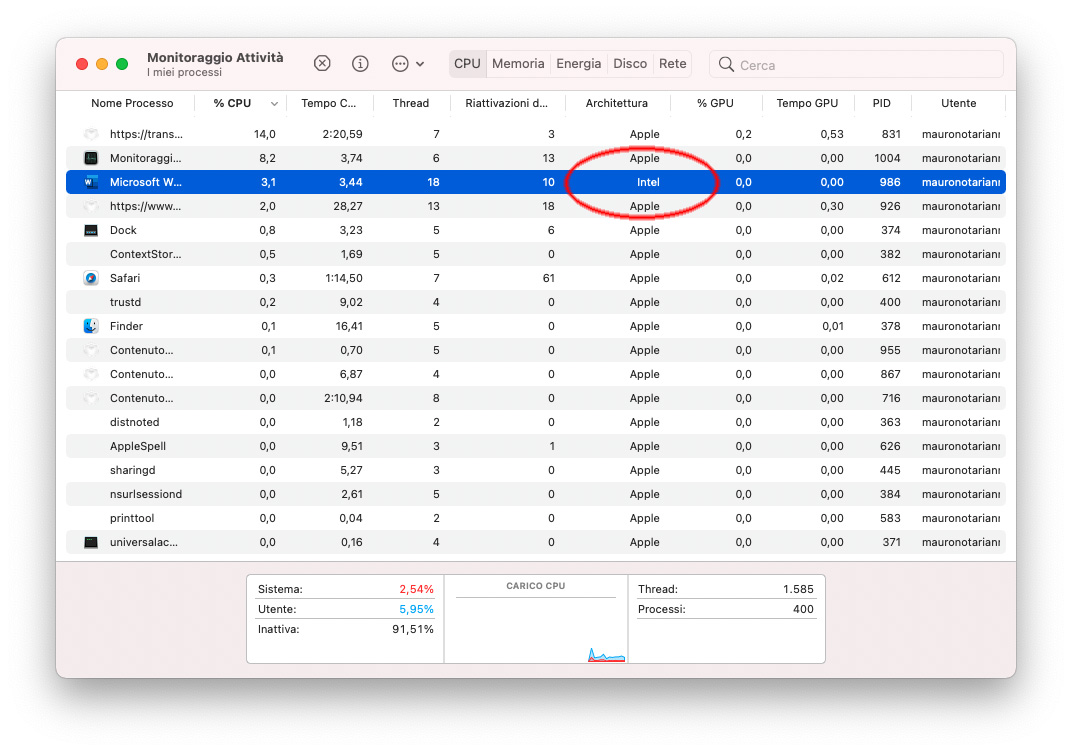Sort by the PID column header

point(881,103)
